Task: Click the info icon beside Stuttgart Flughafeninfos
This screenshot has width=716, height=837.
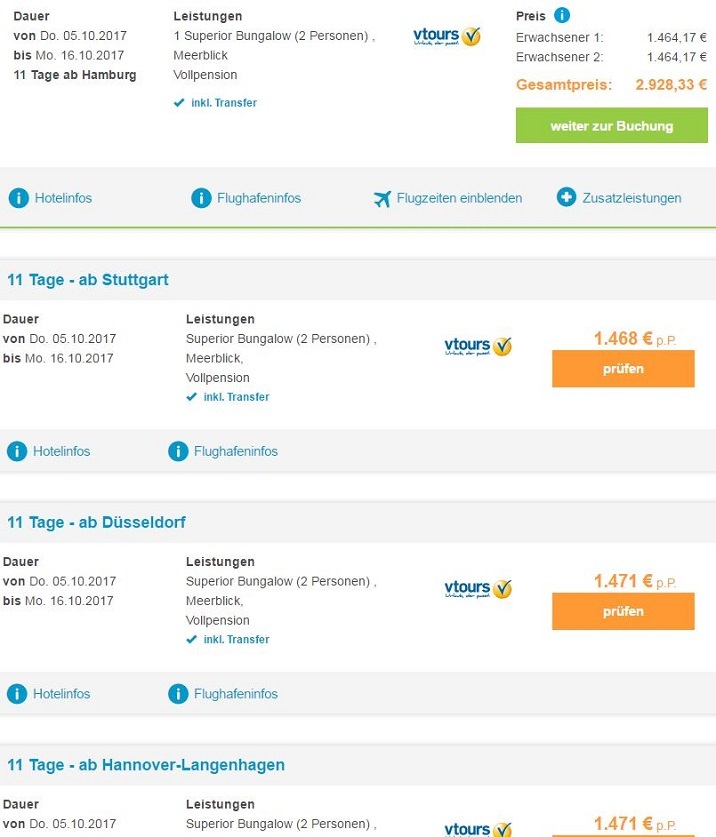Action: coord(178,451)
